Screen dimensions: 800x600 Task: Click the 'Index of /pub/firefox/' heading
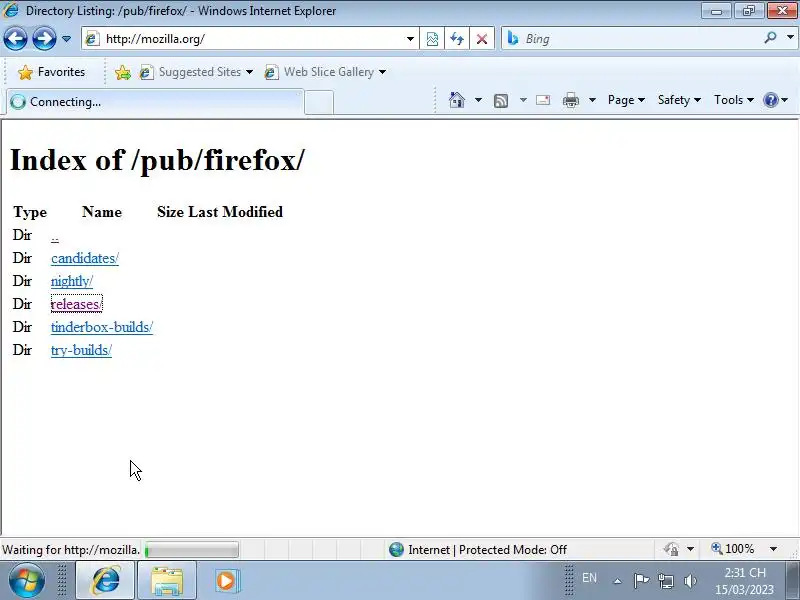pos(158,160)
